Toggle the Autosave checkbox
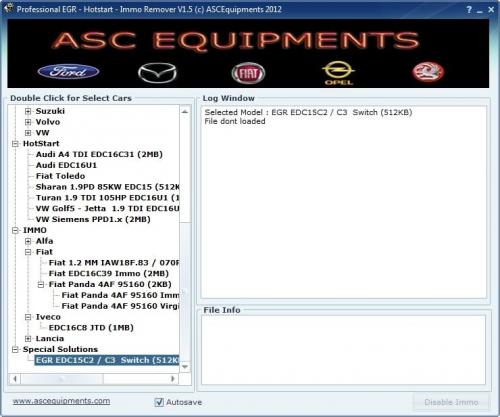 tap(159, 402)
